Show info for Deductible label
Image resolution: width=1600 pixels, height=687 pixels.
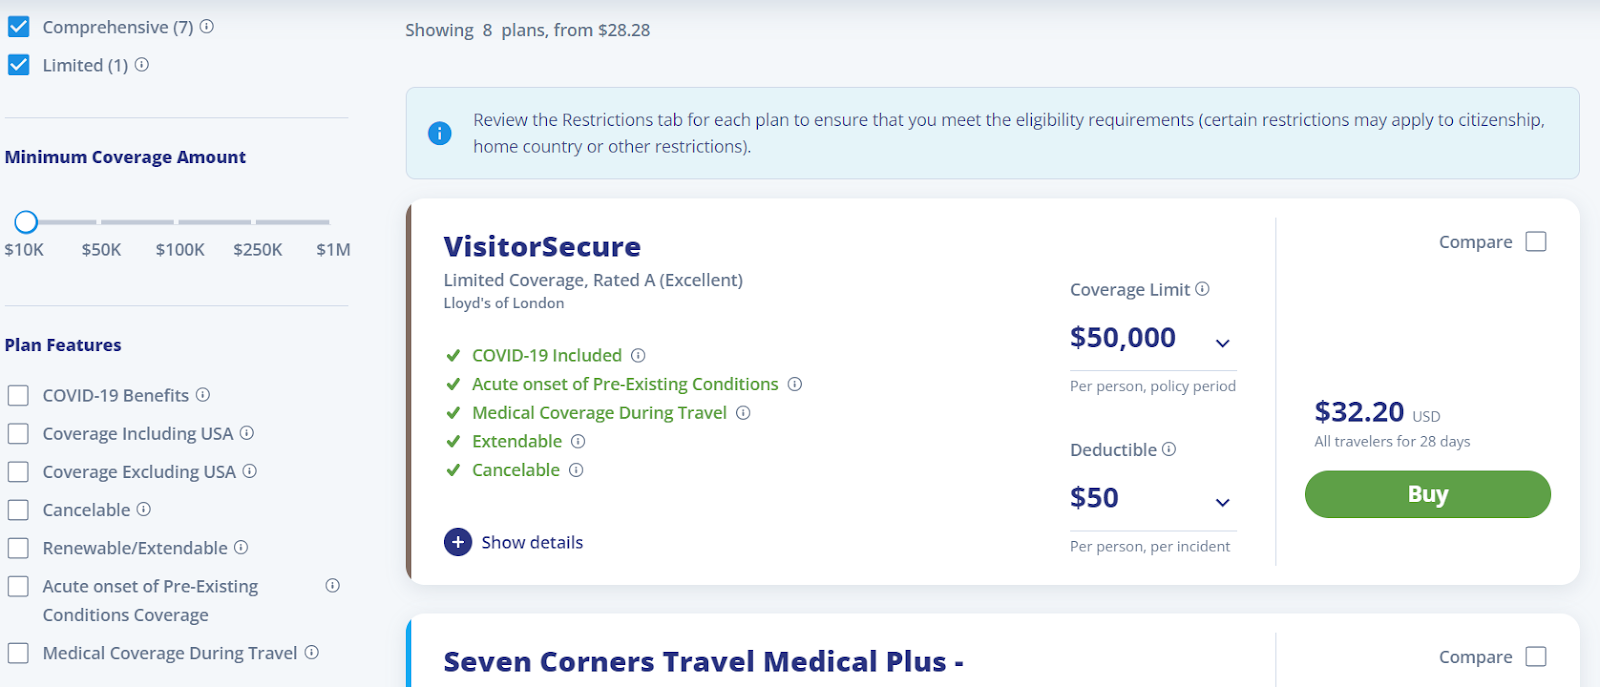tap(1169, 449)
